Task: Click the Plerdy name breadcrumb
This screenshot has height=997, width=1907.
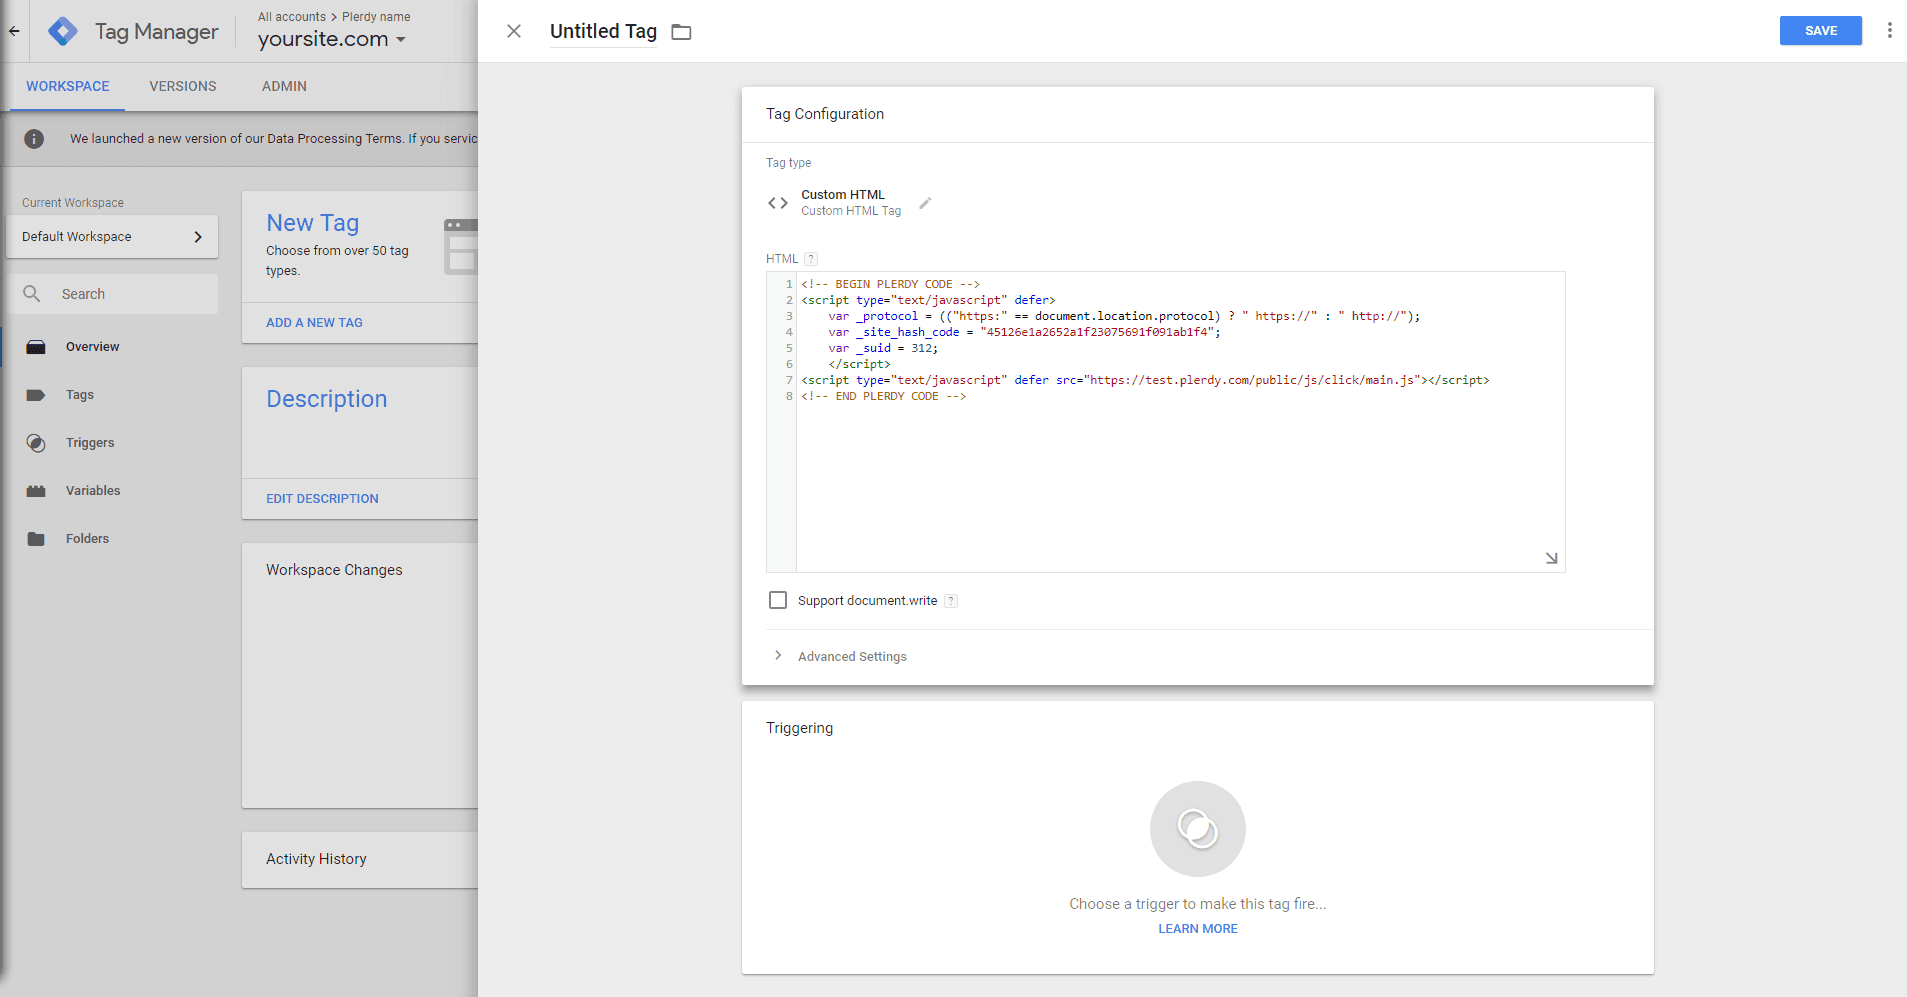Action: coord(376,17)
